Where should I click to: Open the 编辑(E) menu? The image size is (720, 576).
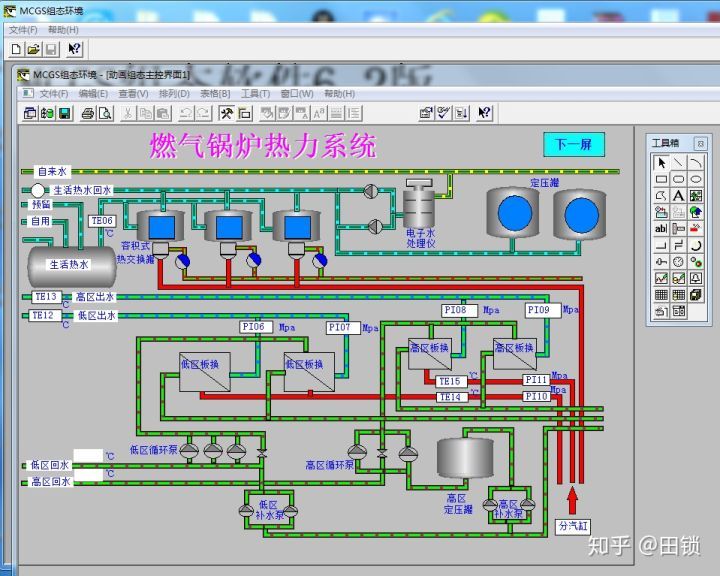(x=93, y=94)
